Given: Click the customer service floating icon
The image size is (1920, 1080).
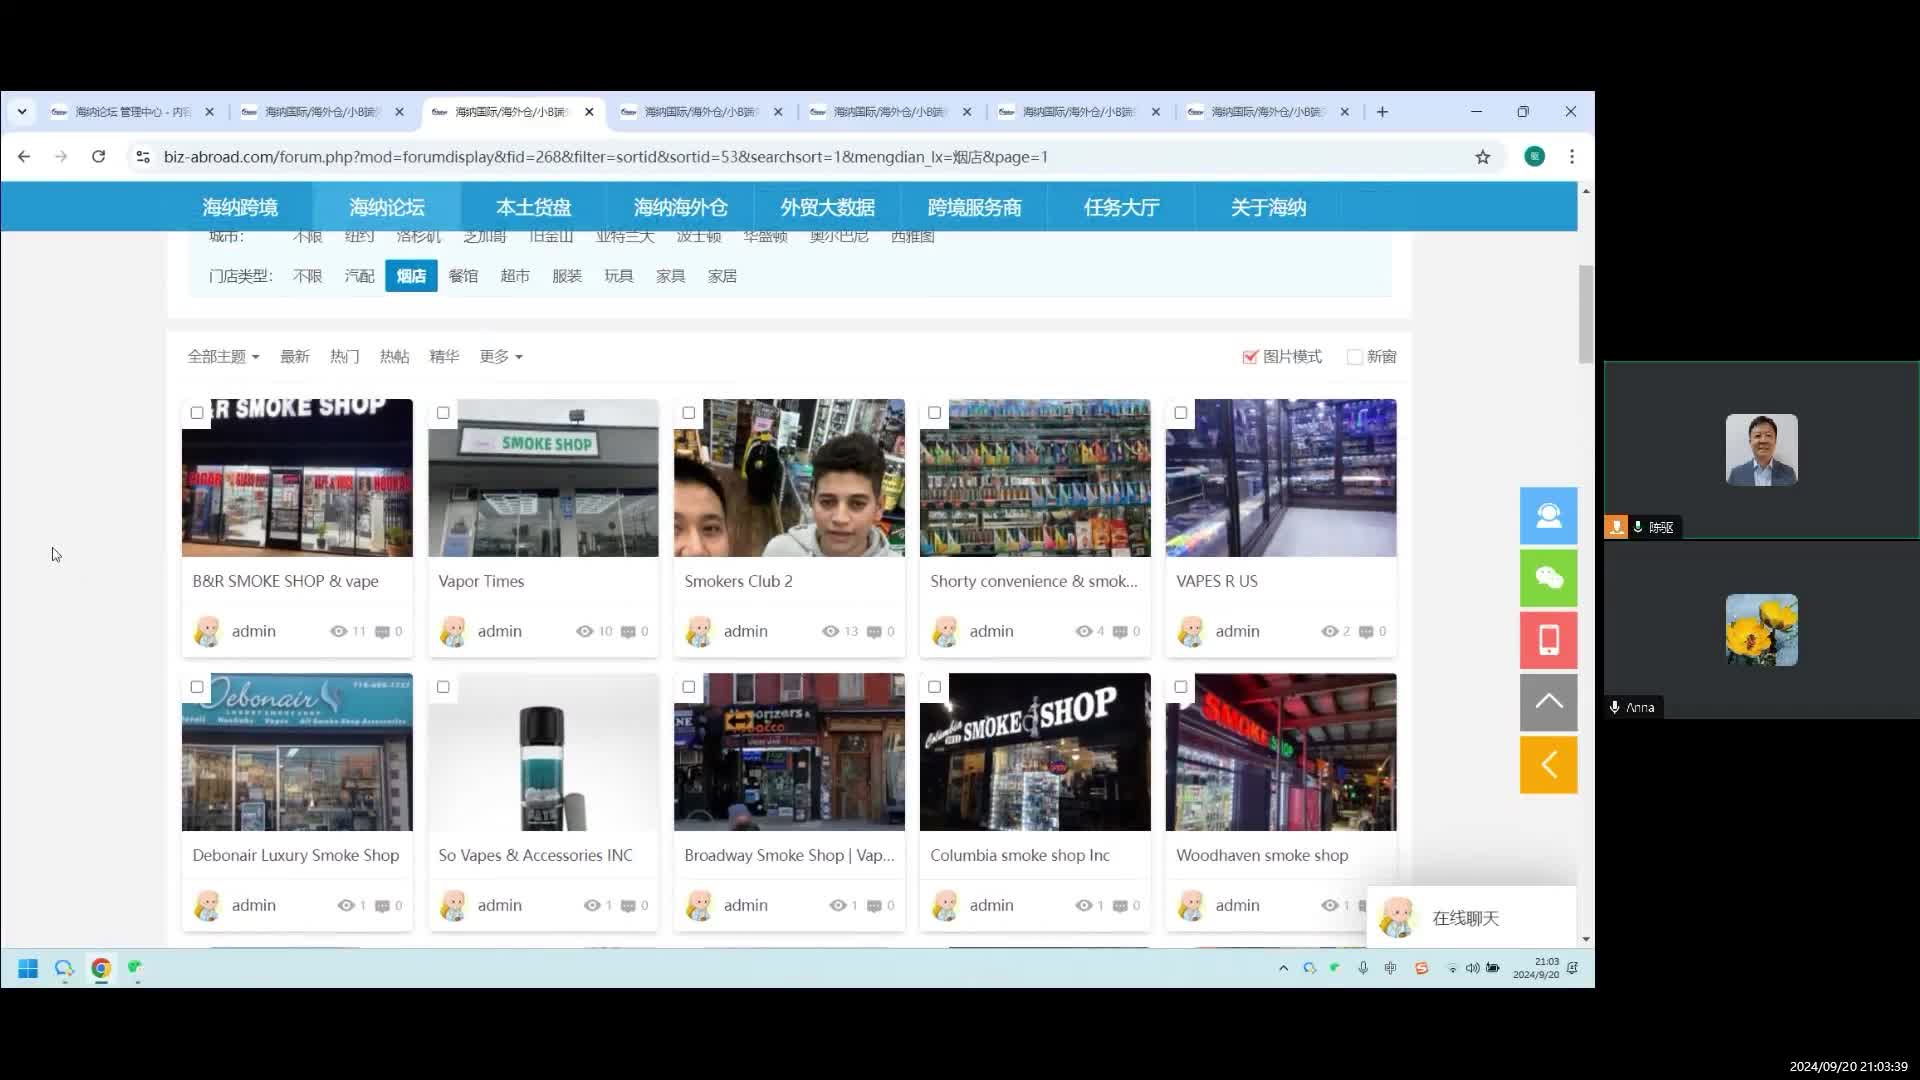Looking at the screenshot, I should tap(1548, 516).
